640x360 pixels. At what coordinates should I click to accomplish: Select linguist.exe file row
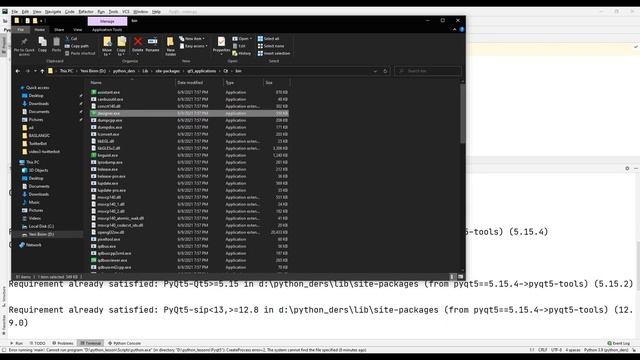click(x=189, y=155)
